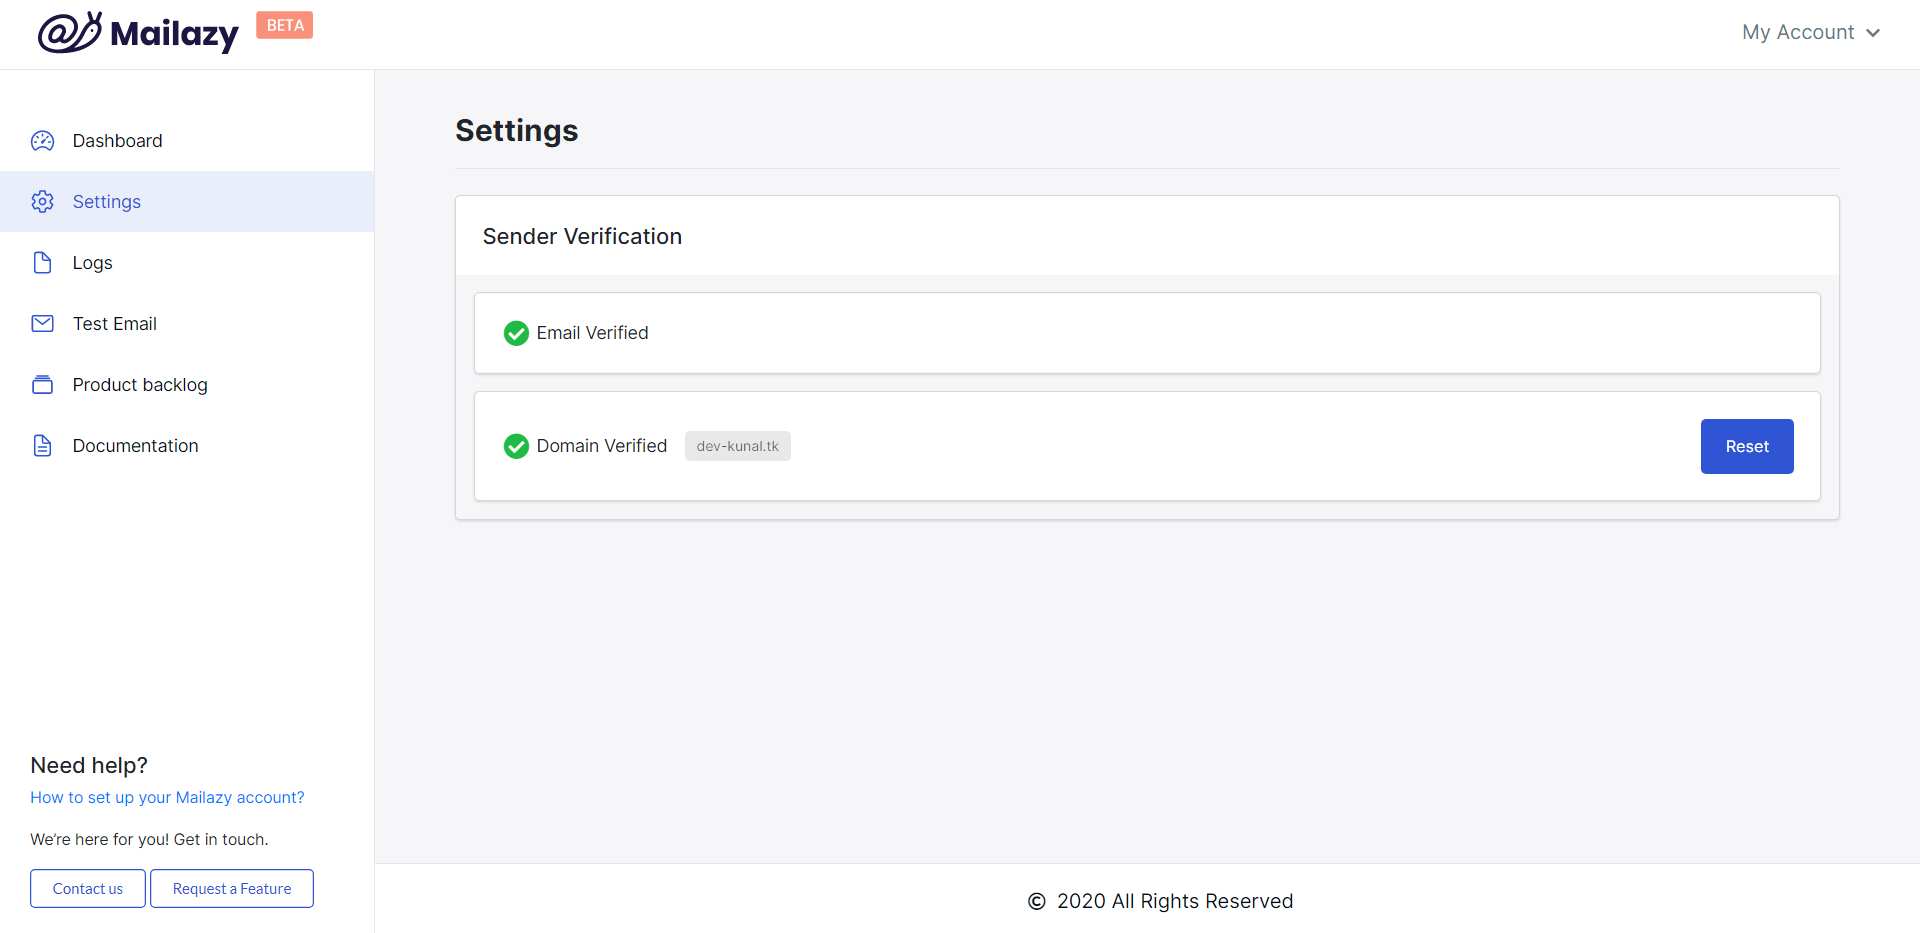Click the copyright symbol in footer

pyautogui.click(x=1037, y=901)
